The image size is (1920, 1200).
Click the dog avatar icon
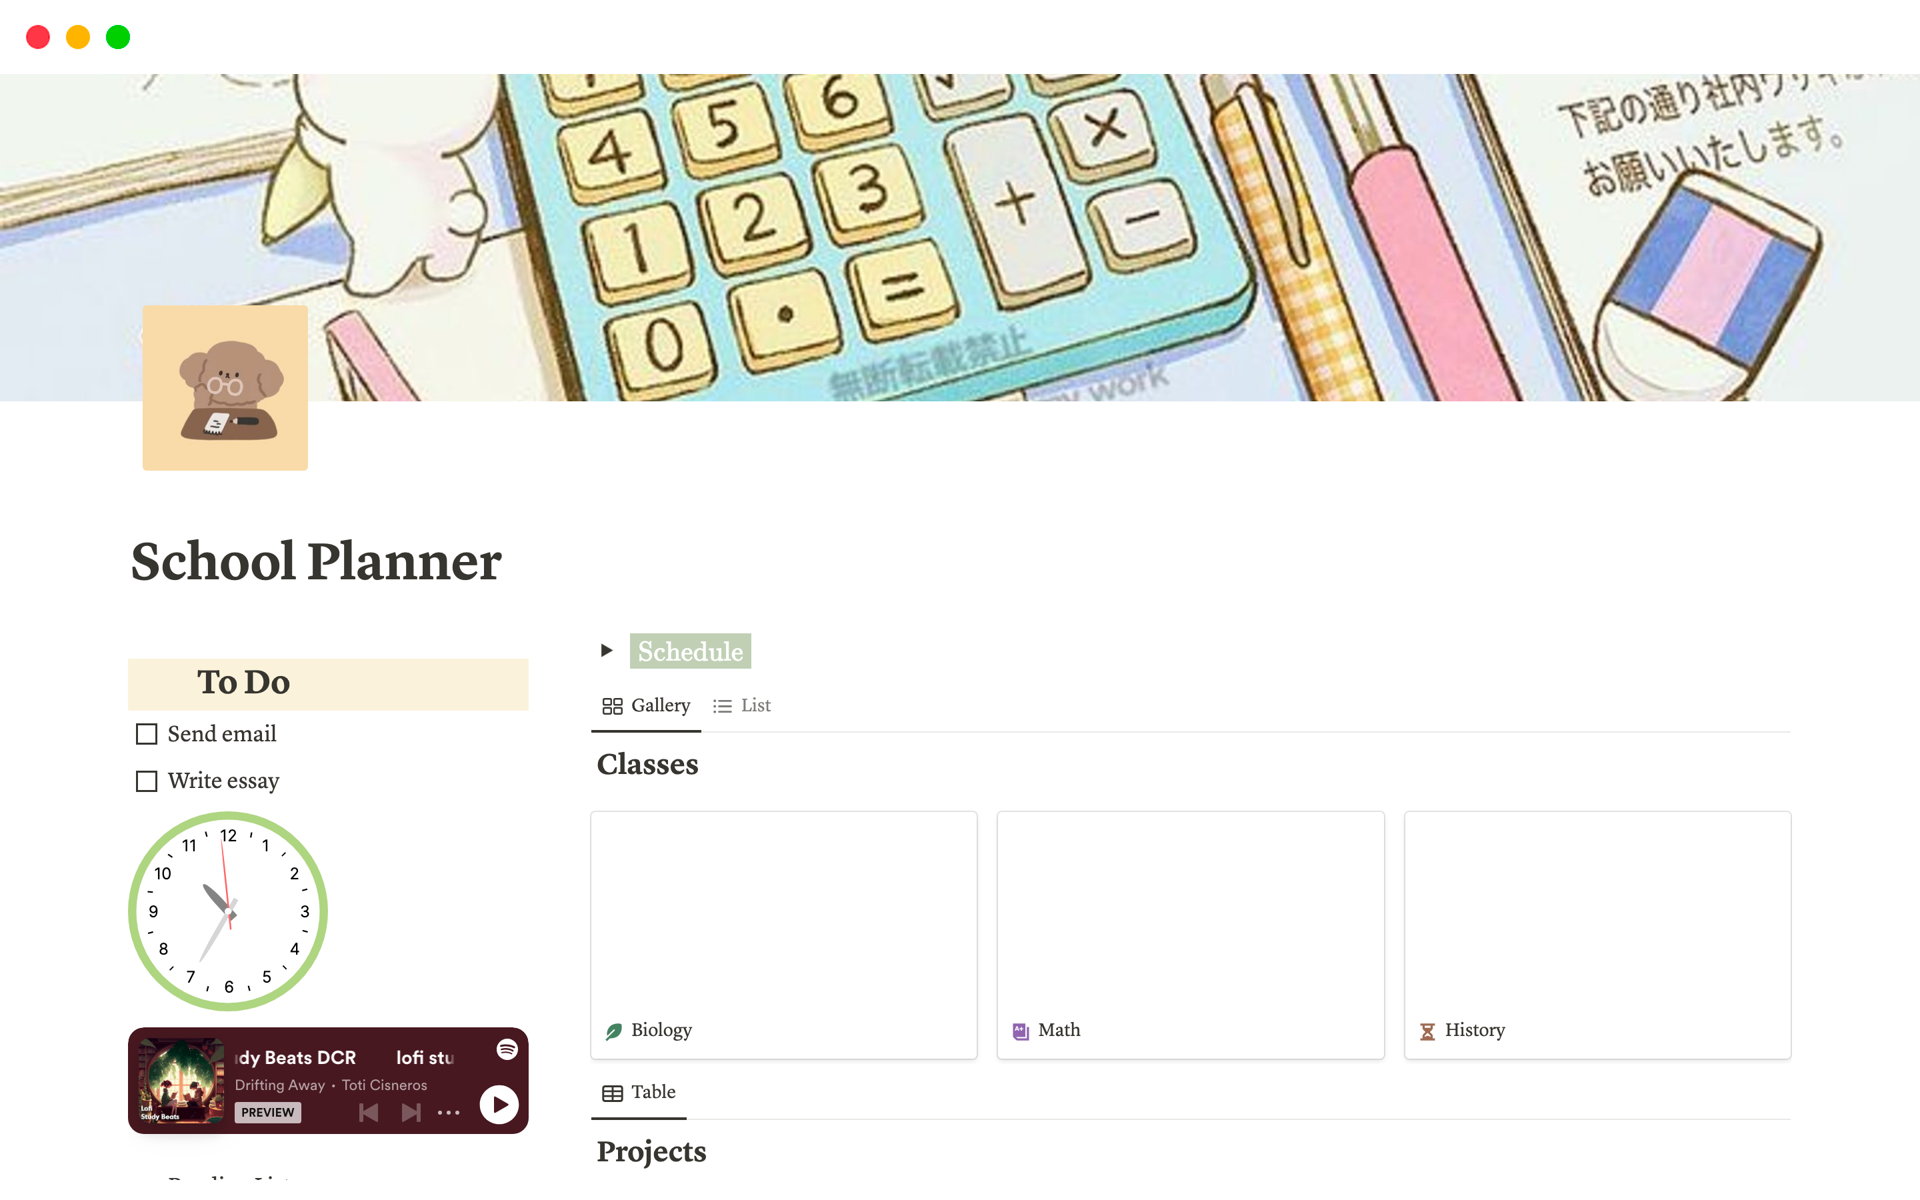tap(224, 388)
